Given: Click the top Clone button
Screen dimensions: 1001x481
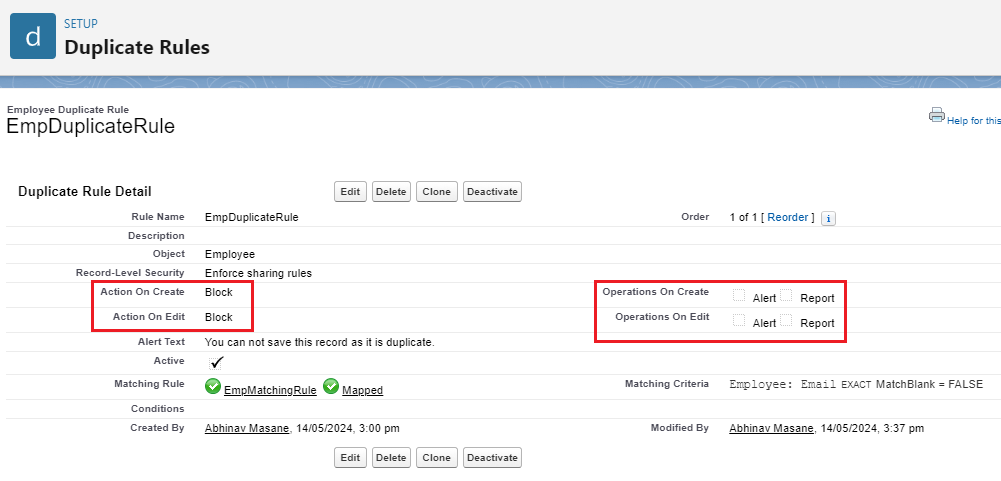Looking at the screenshot, I should [436, 192].
